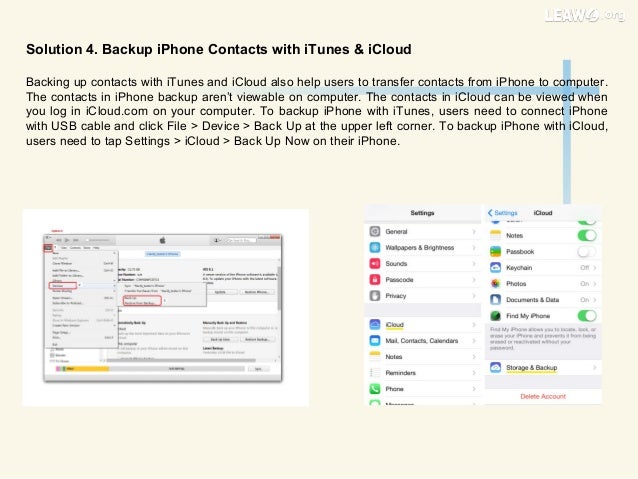
Task: Open Documents & Data On chevron
Action: click(x=594, y=300)
